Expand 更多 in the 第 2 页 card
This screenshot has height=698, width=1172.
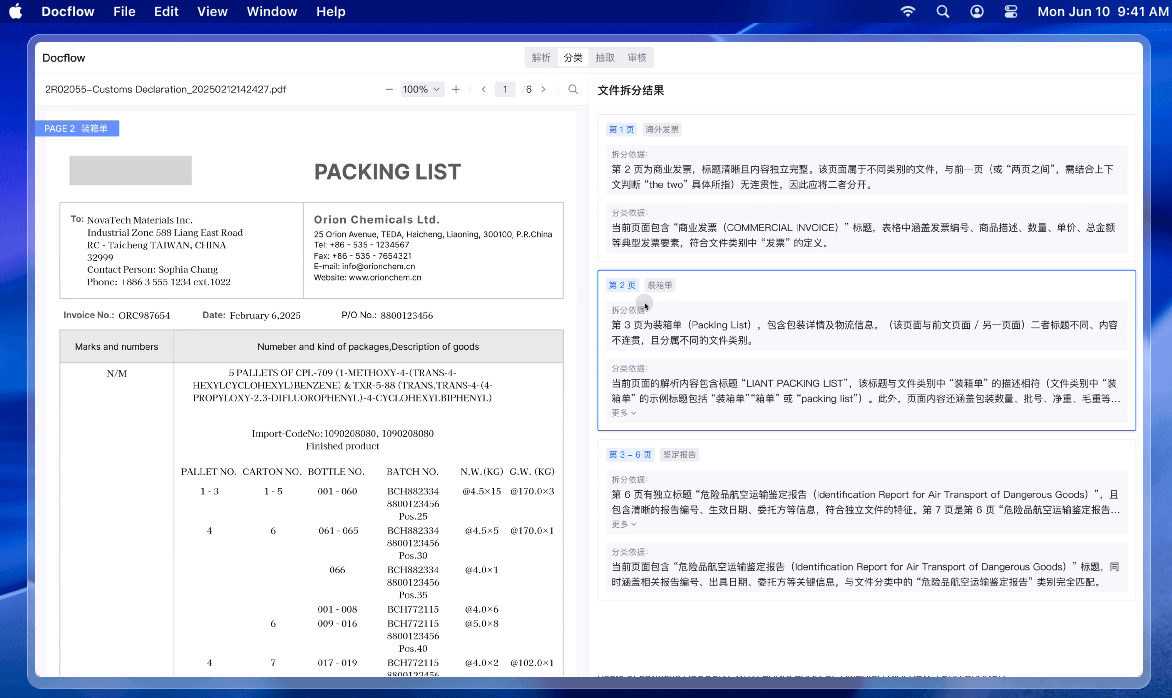point(623,413)
